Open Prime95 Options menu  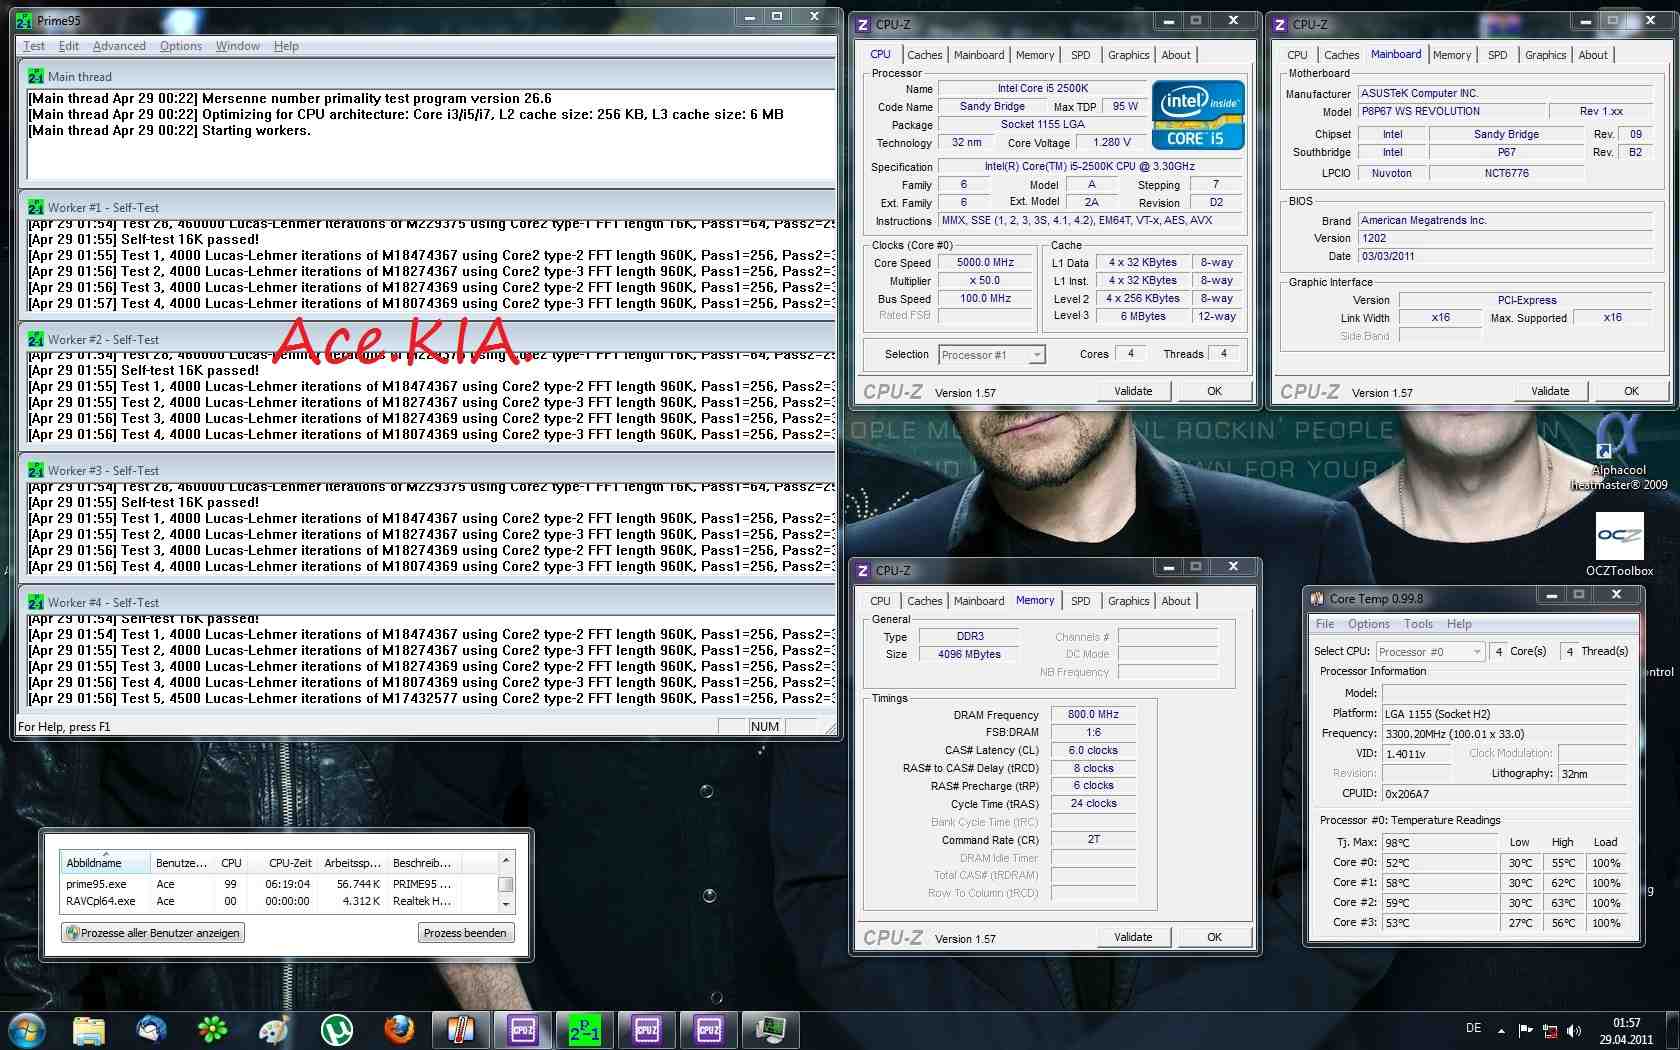pyautogui.click(x=181, y=46)
